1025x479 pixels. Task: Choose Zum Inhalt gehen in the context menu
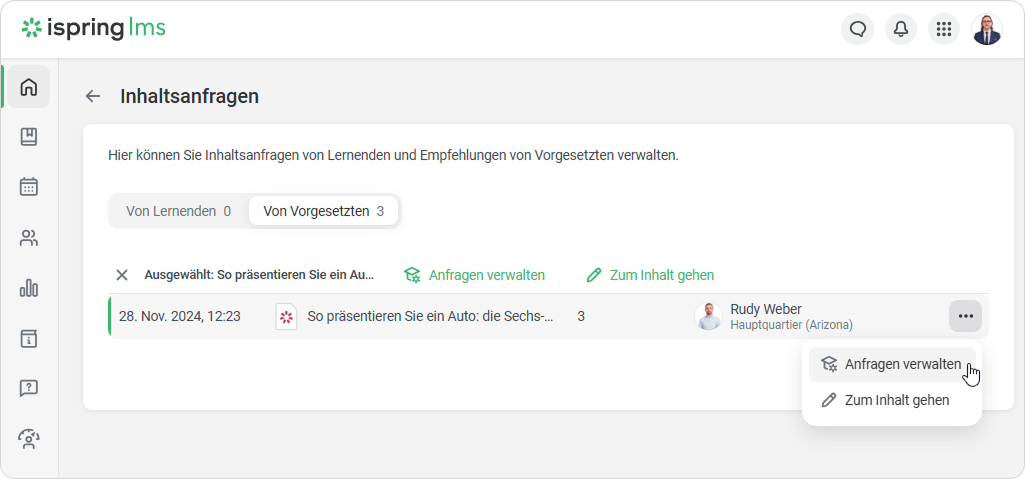[x=885, y=400]
